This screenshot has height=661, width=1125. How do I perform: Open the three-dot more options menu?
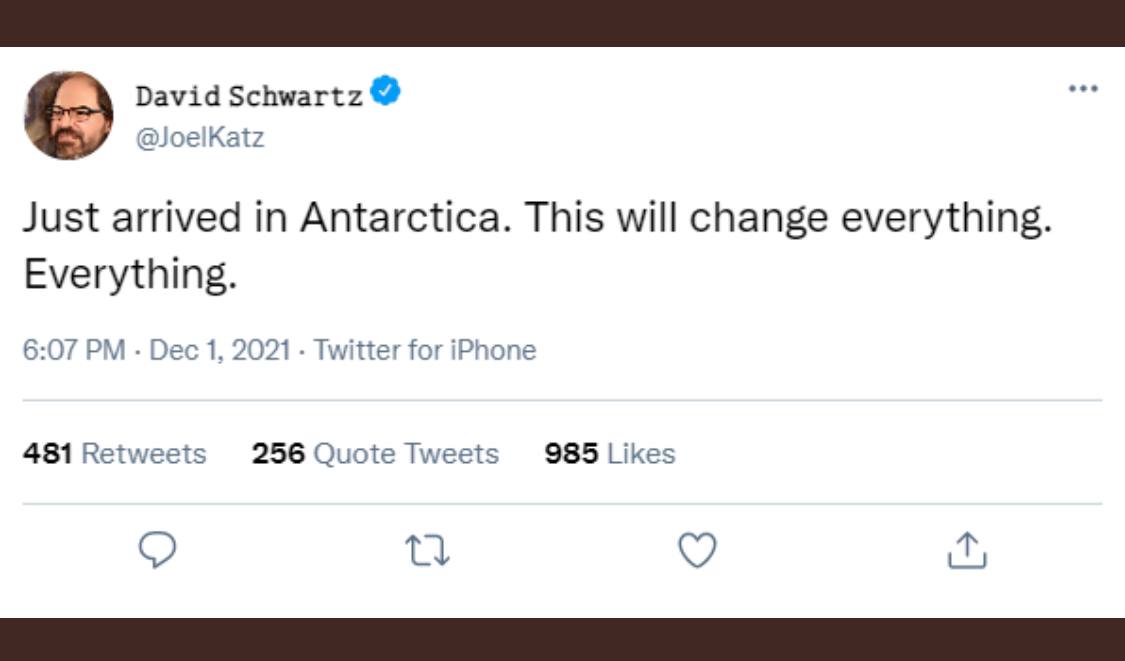(x=1083, y=89)
